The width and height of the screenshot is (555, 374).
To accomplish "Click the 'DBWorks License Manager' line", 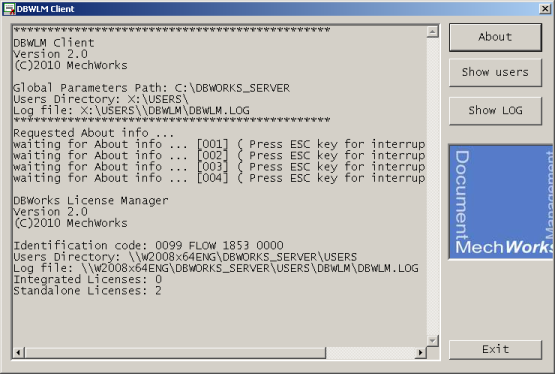I will 91,201.
